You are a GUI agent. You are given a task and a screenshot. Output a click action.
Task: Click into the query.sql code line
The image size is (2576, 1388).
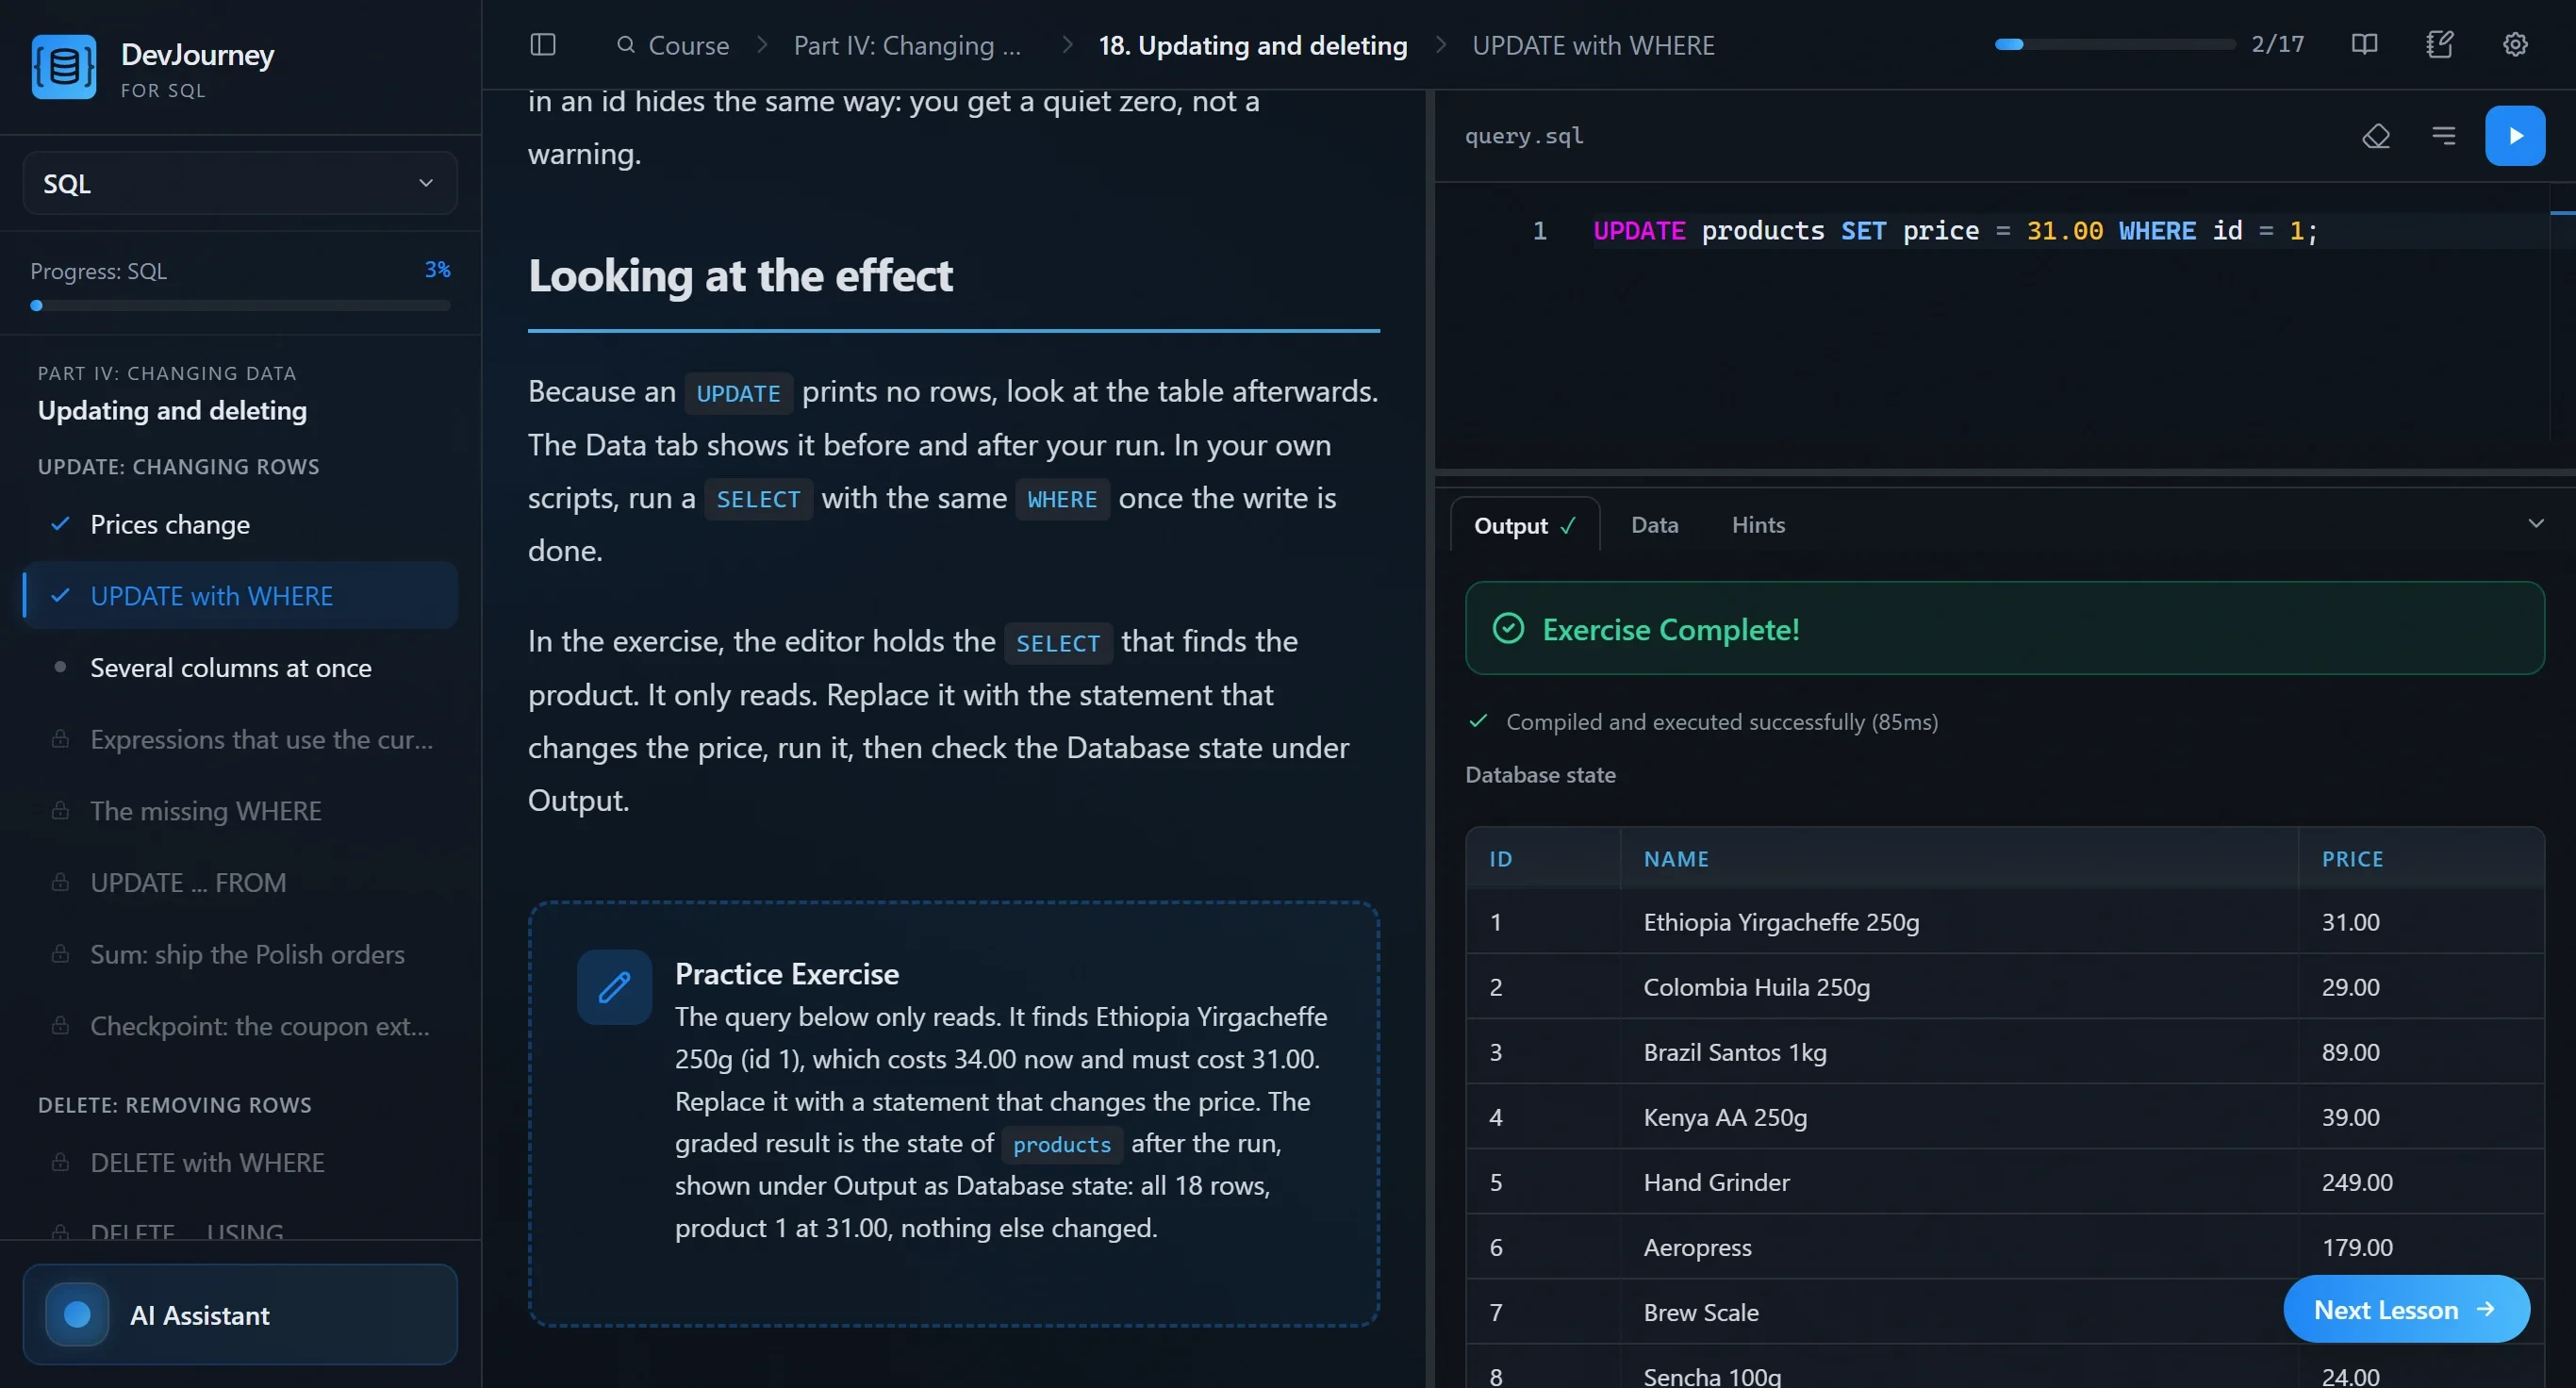[1954, 231]
